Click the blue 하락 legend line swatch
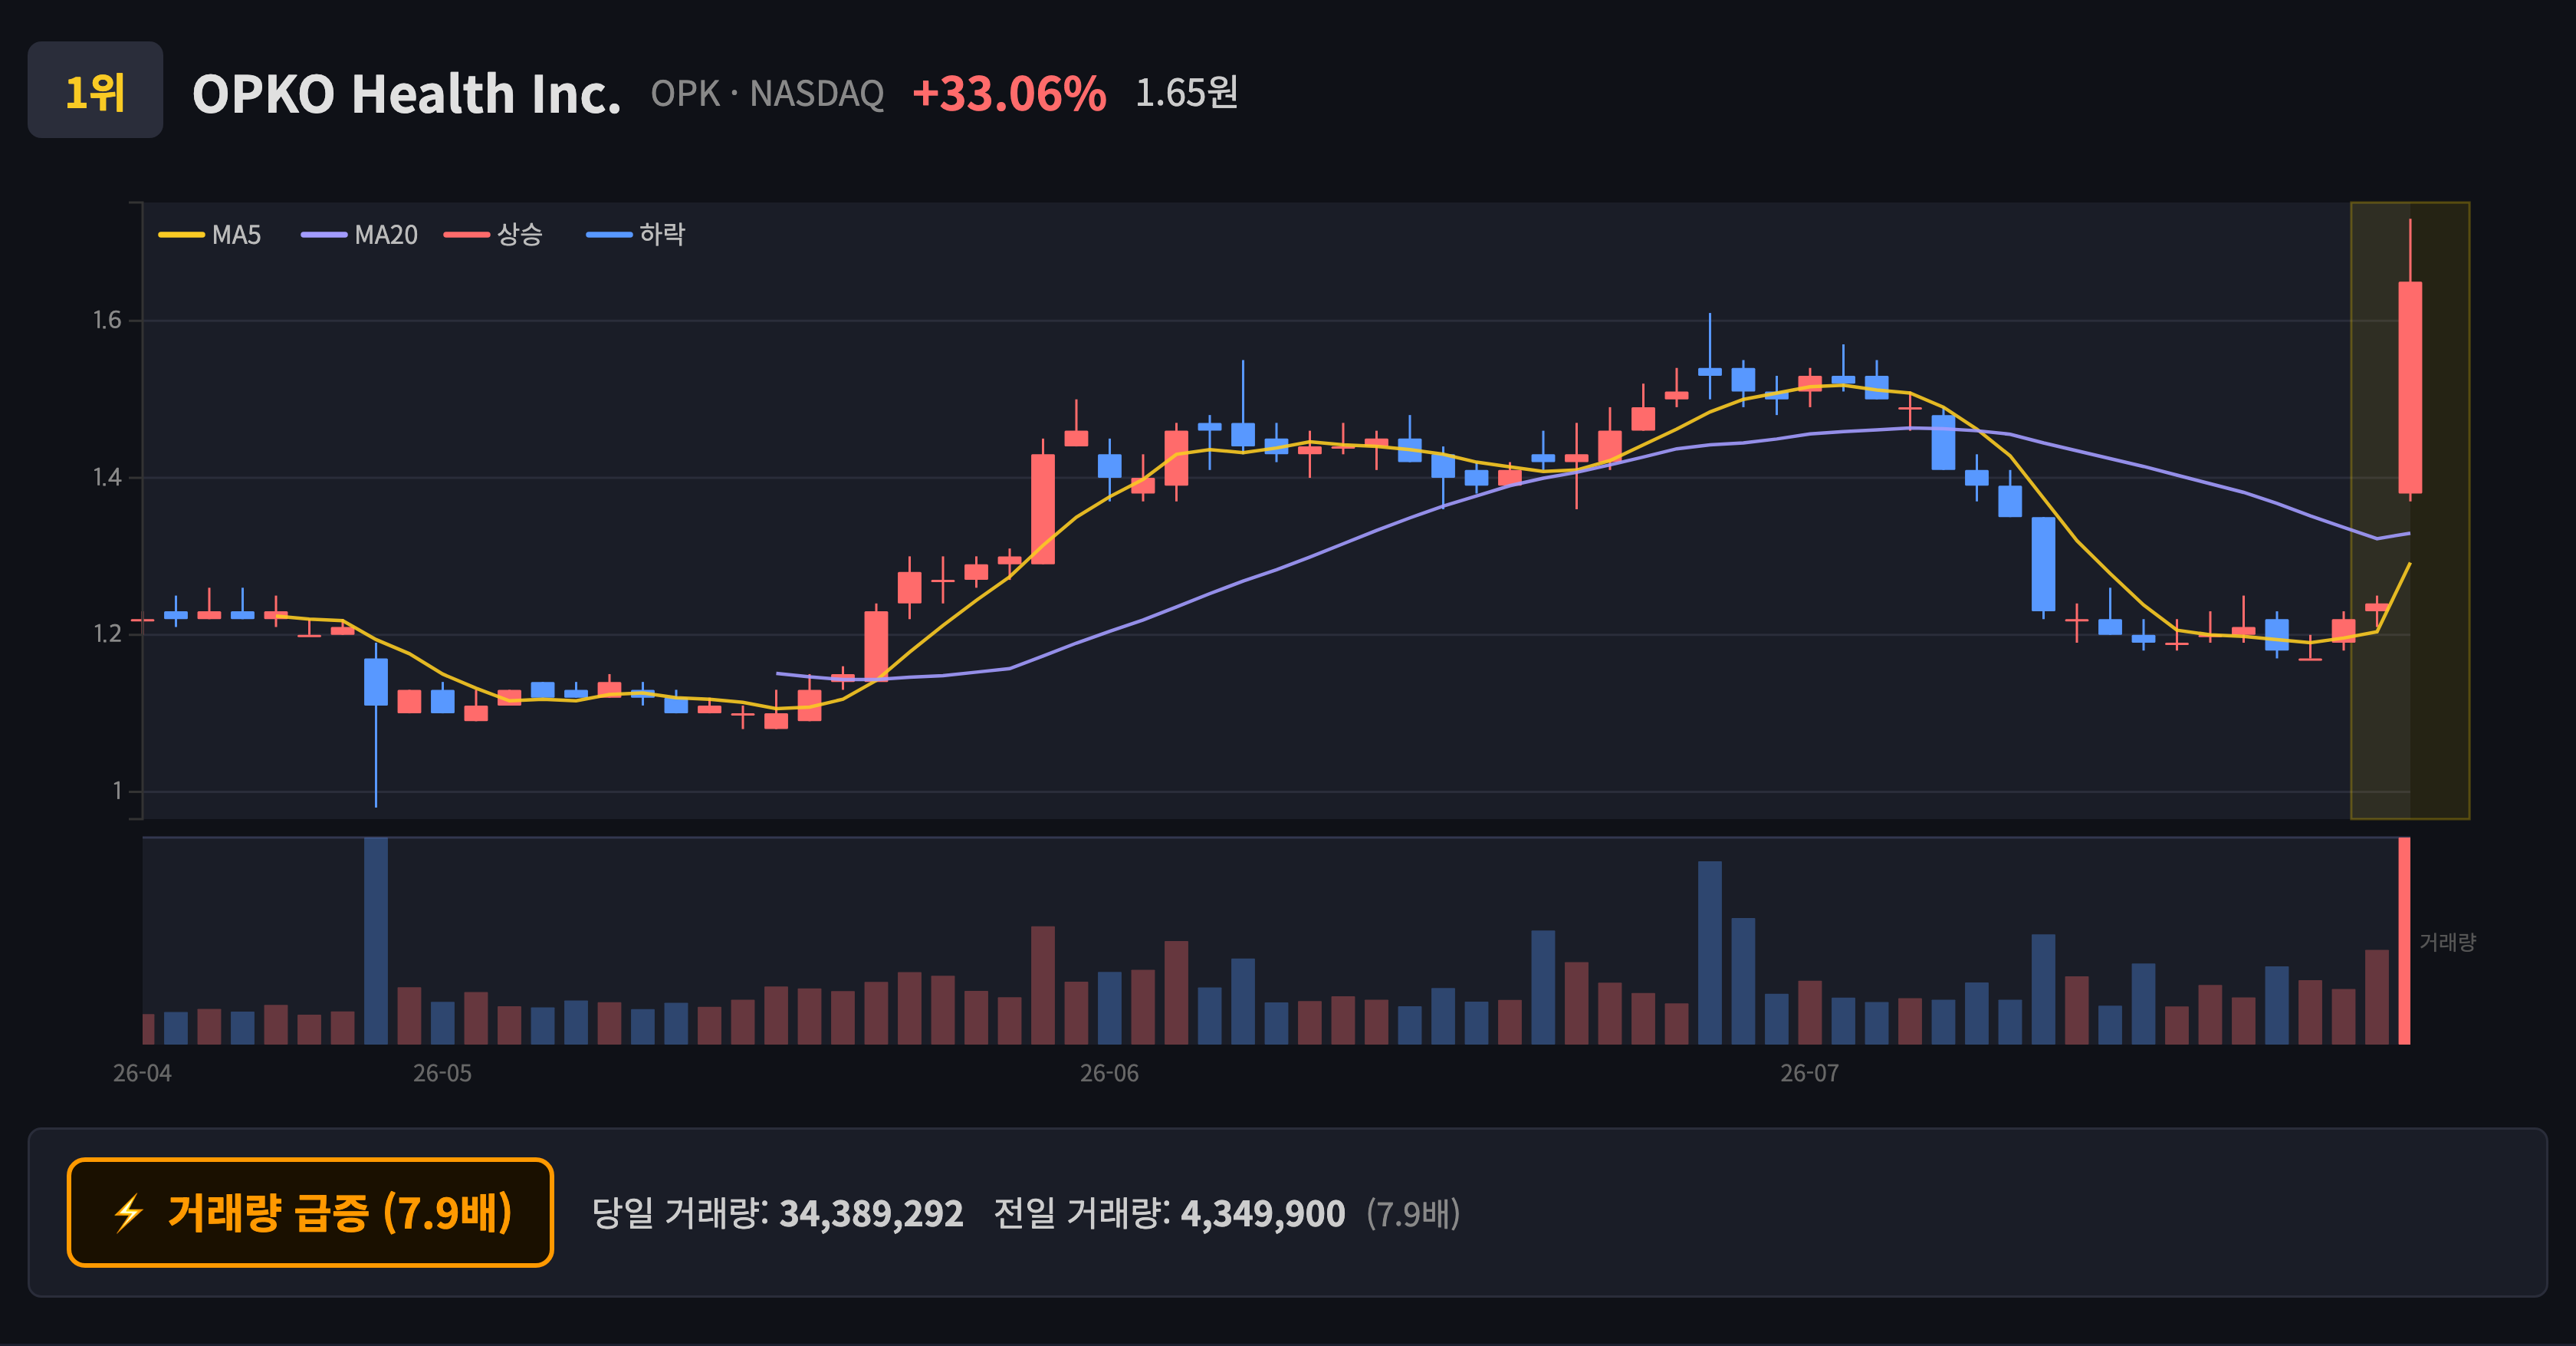 [x=609, y=235]
